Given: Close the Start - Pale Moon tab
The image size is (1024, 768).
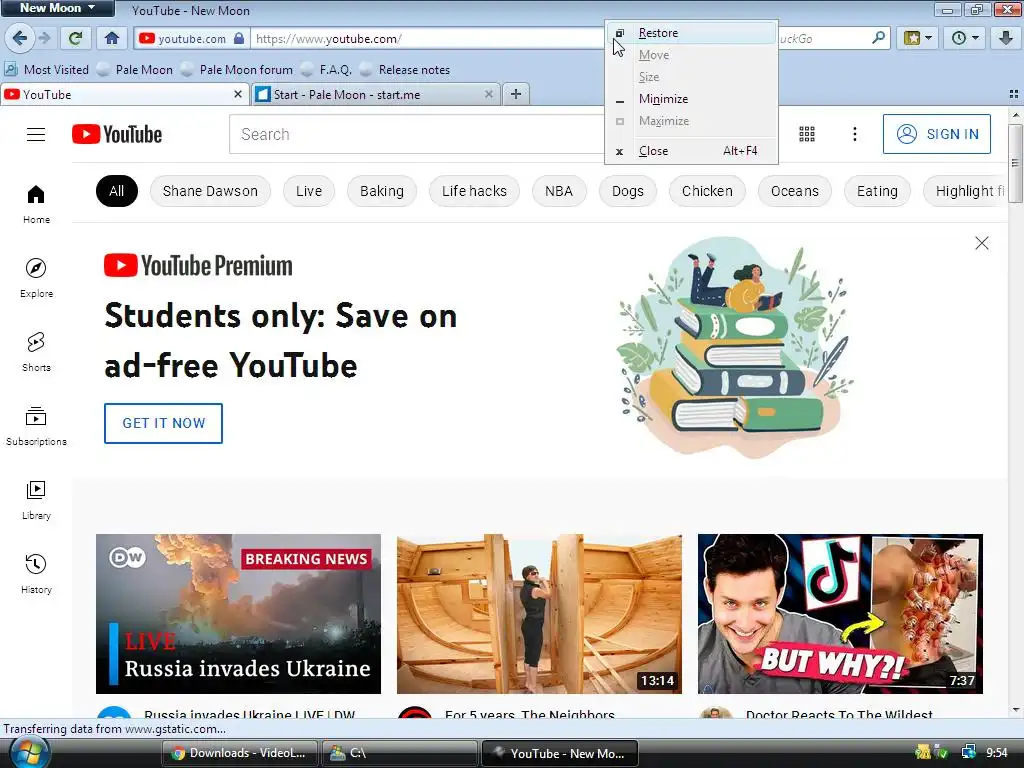Looking at the screenshot, I should [488, 95].
